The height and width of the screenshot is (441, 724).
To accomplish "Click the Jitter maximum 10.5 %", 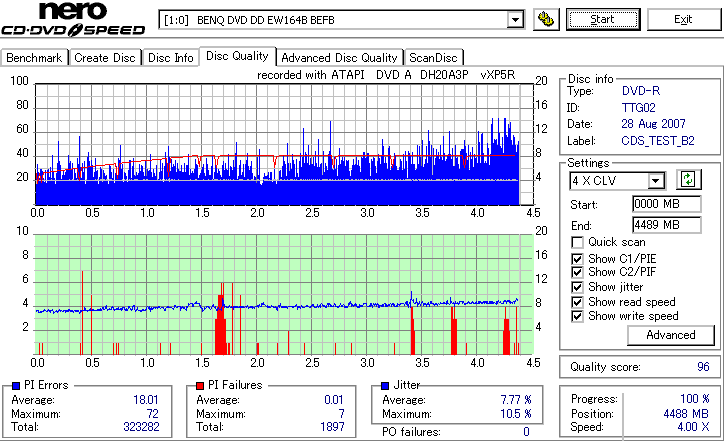I will click(516, 414).
